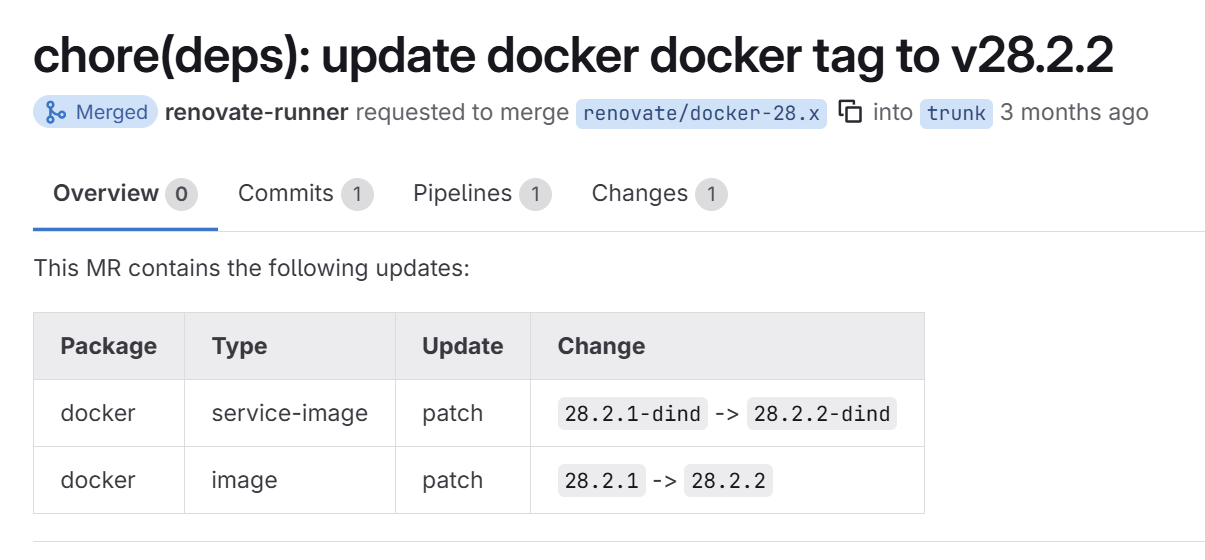Open the renovate-runner author profile
Image resolution: width=1205 pixels, height=560 pixels.
[256, 112]
